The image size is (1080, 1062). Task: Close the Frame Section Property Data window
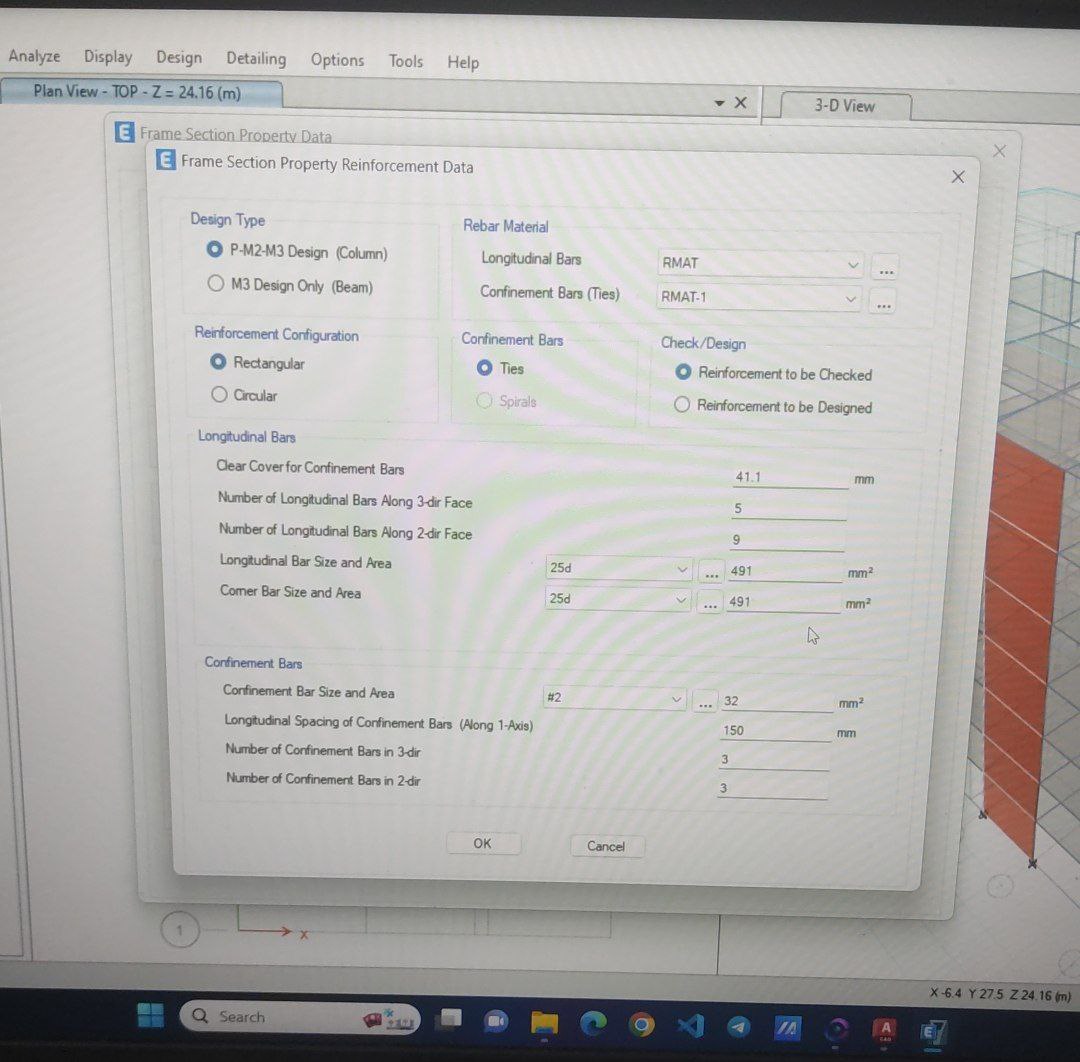1000,151
